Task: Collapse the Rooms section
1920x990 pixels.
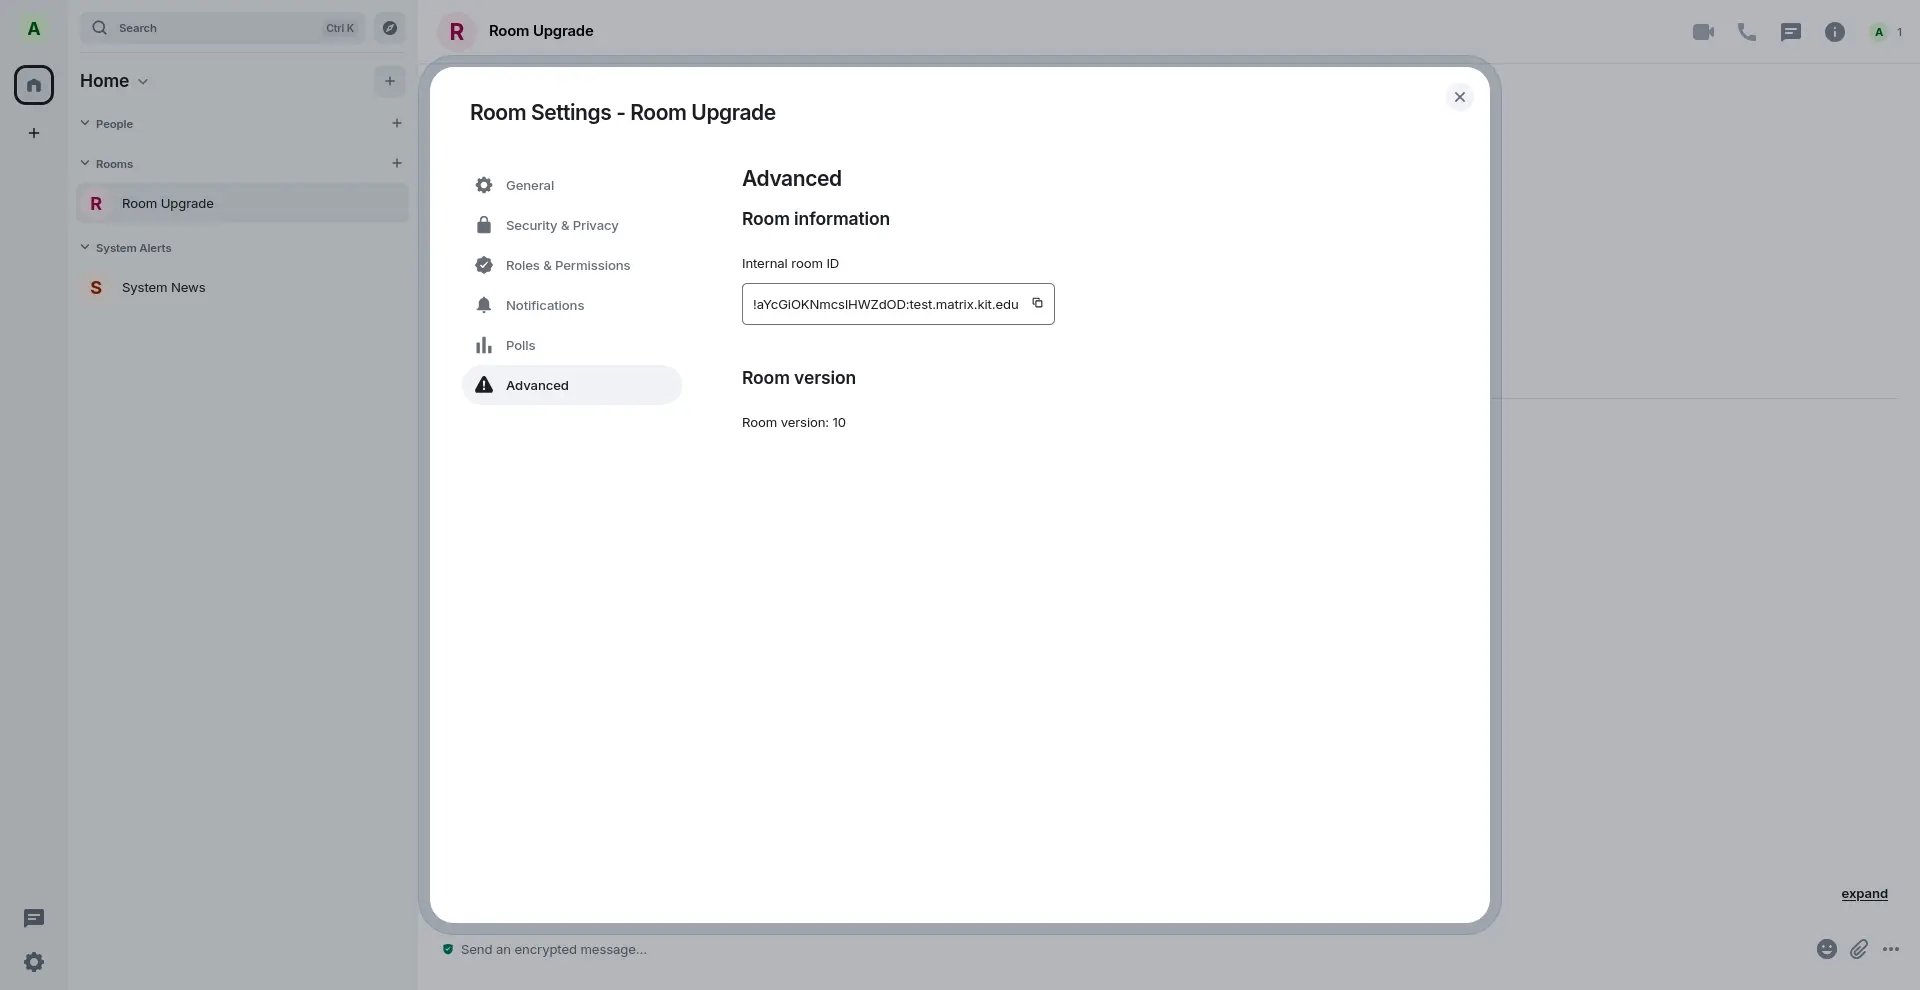Action: point(86,164)
